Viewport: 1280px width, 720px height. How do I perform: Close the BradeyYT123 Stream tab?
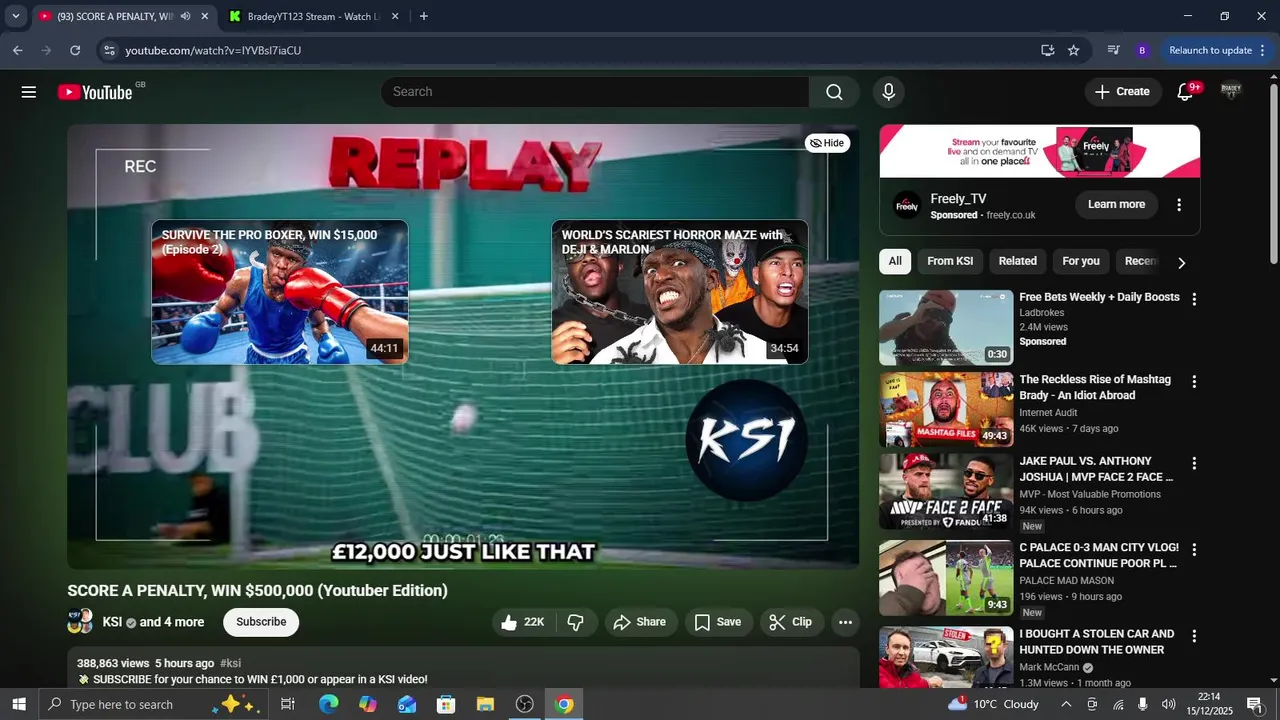click(395, 16)
